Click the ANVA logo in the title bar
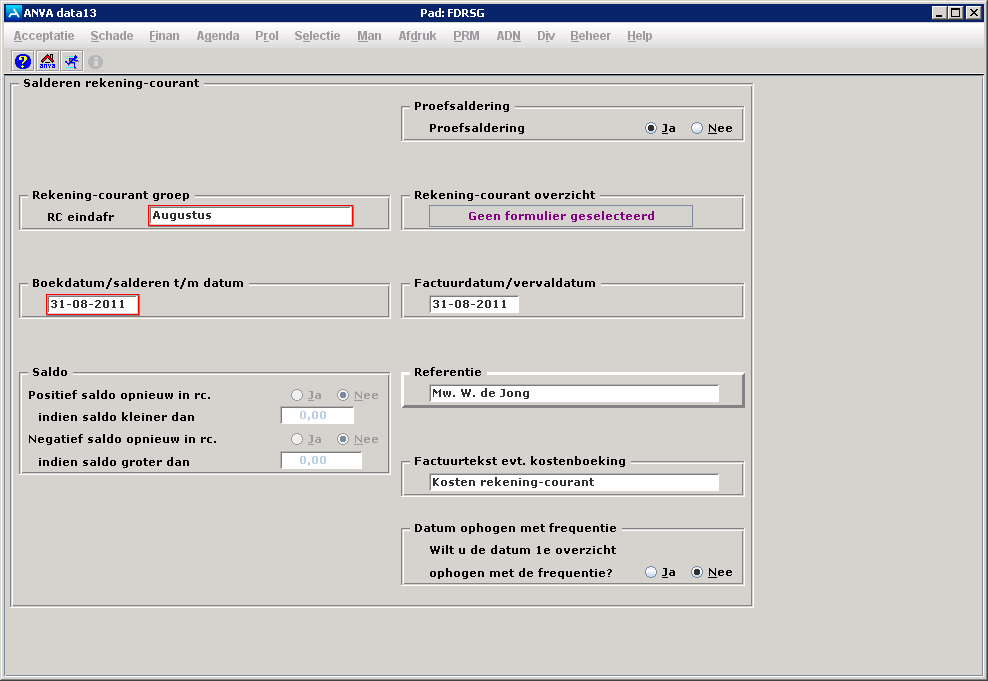Viewport: 988px width, 681px height. [x=12, y=13]
